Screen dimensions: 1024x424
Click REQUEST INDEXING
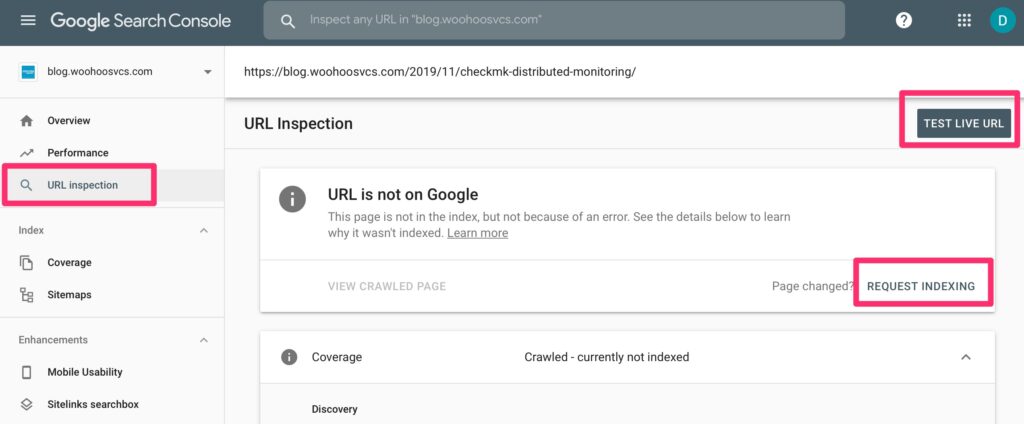click(921, 286)
